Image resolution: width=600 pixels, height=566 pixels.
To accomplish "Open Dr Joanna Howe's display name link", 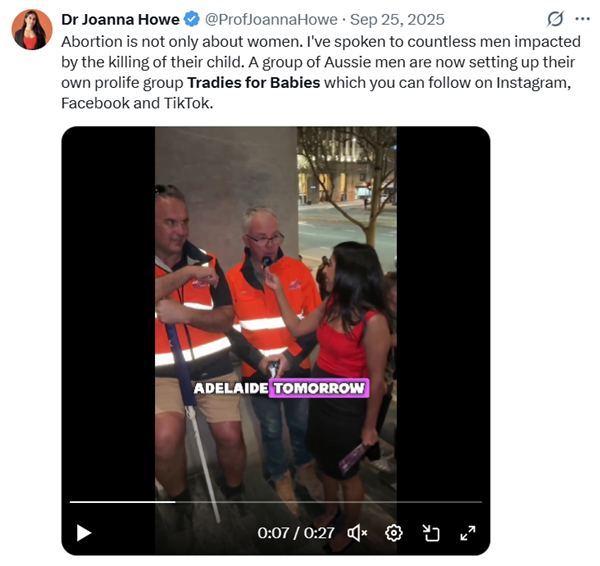I will (x=120, y=19).
